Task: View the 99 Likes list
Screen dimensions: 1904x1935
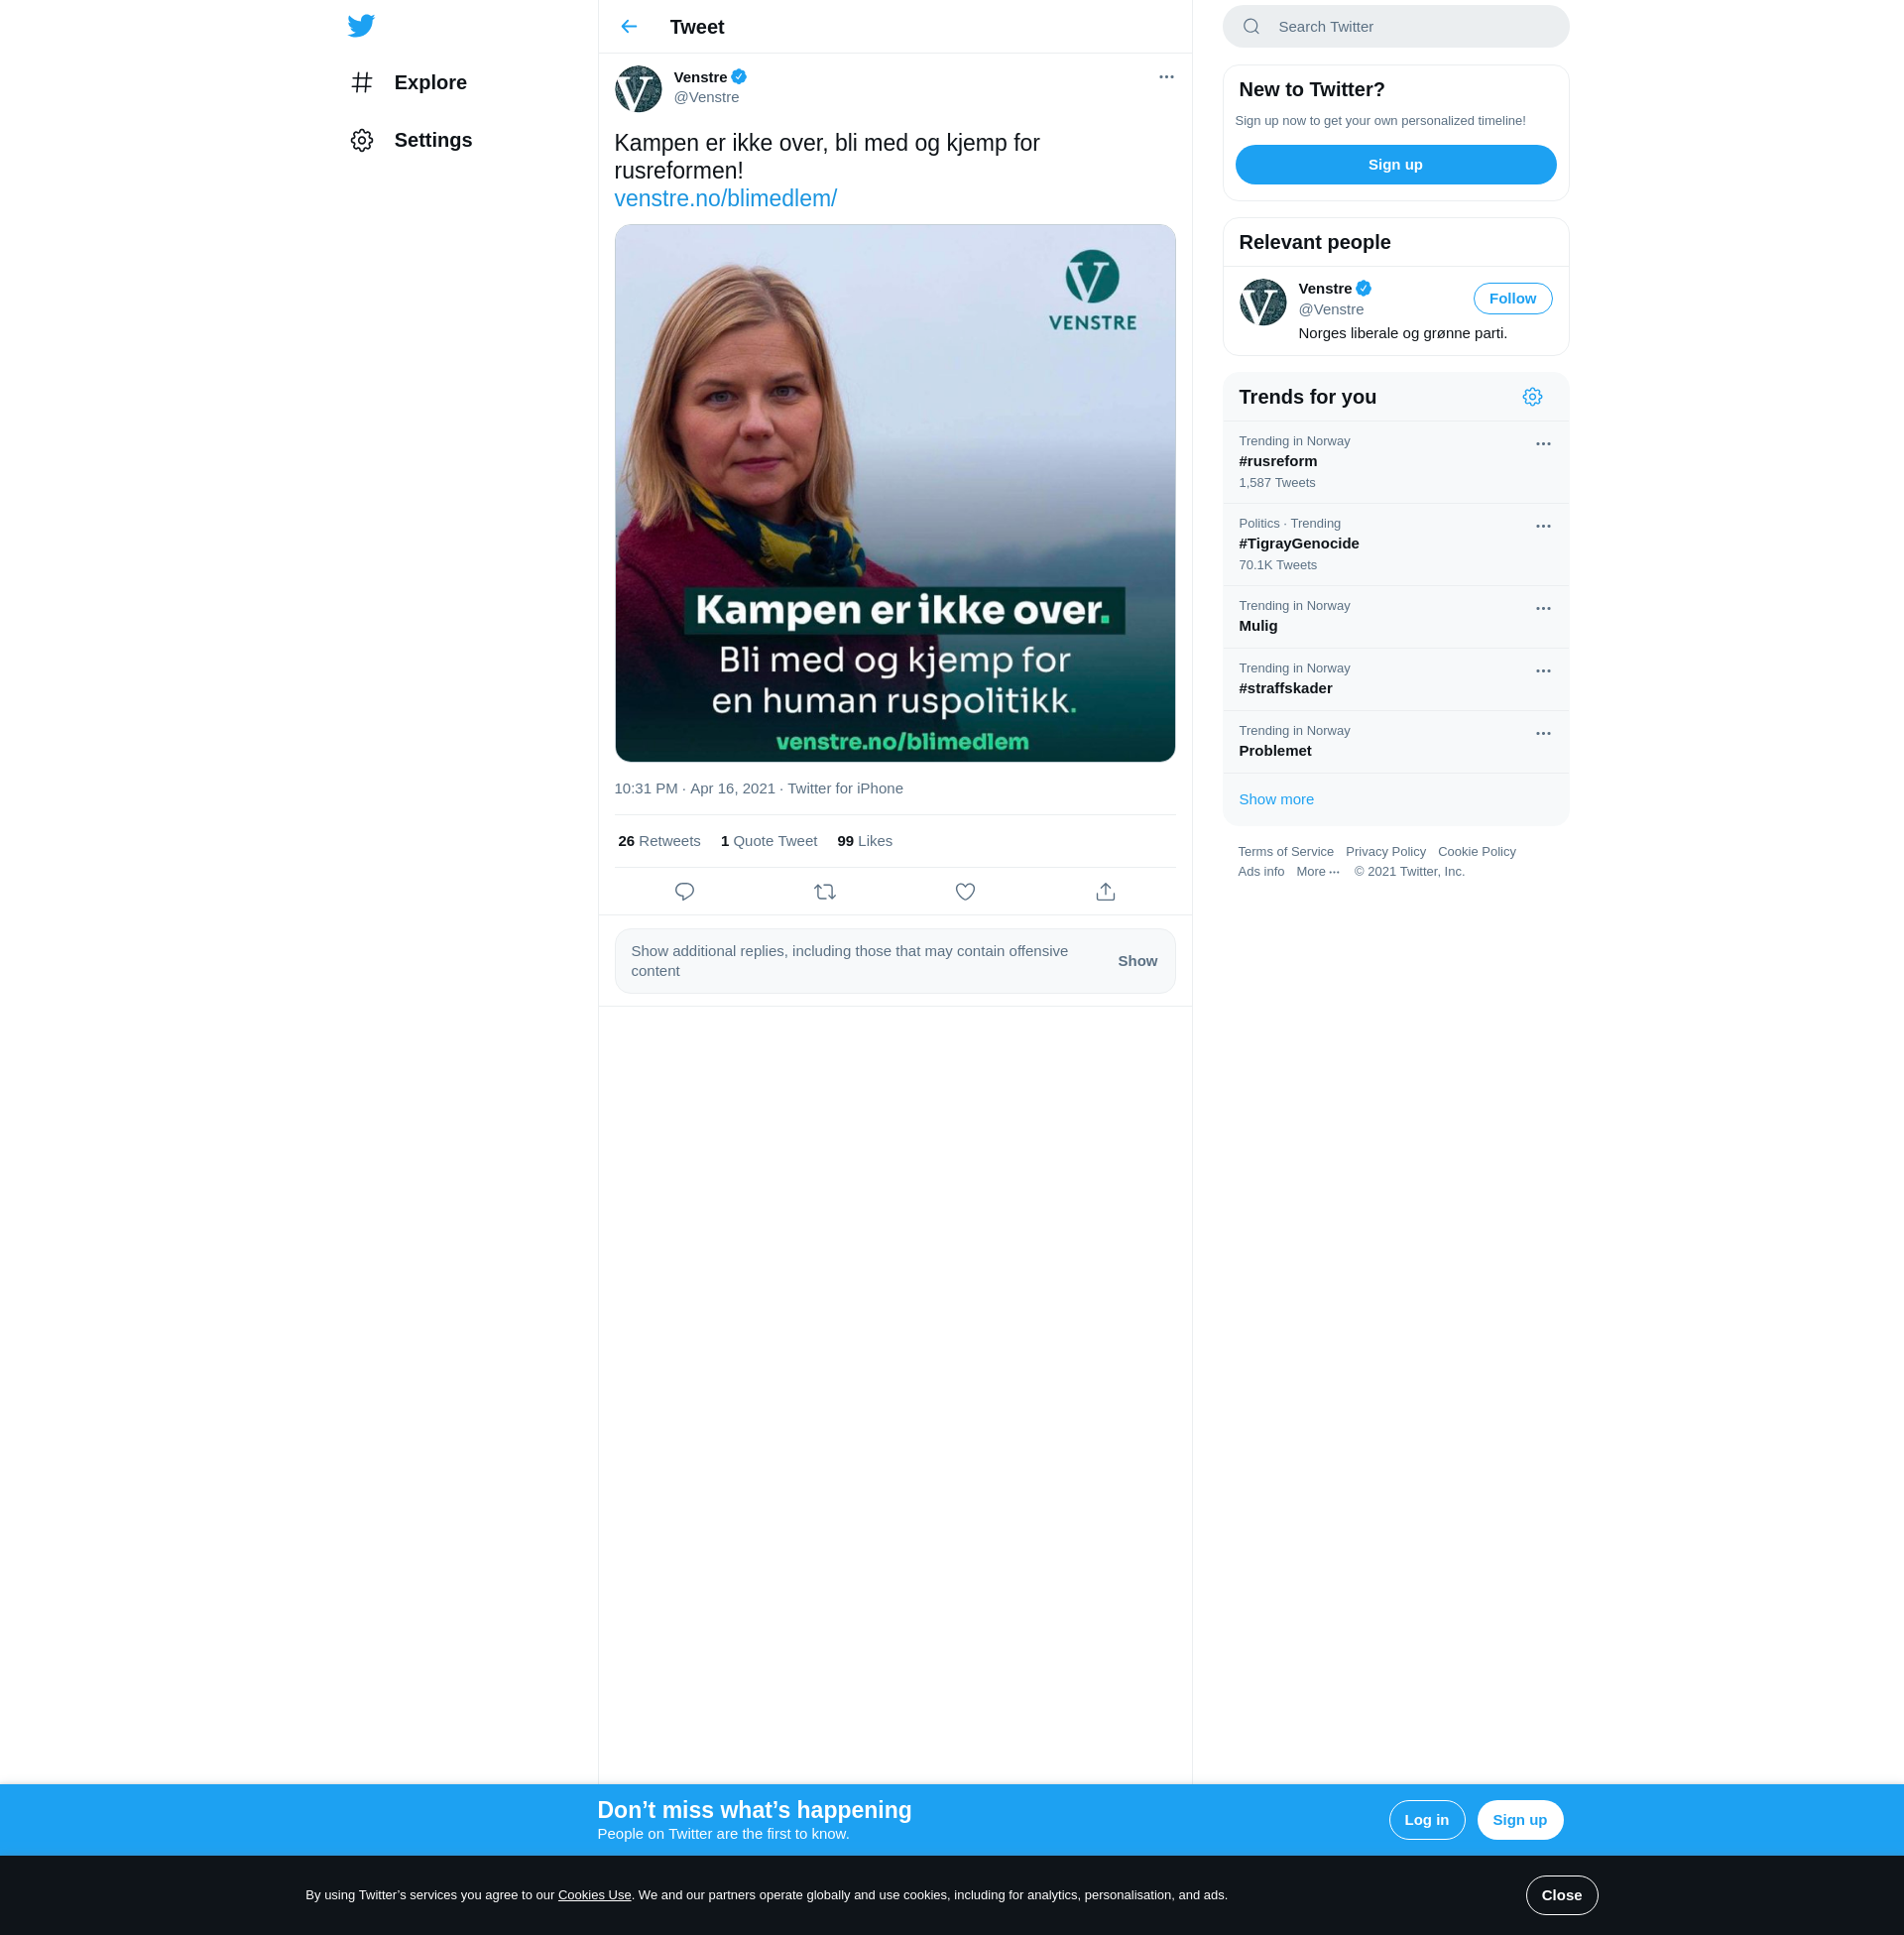Action: (865, 841)
